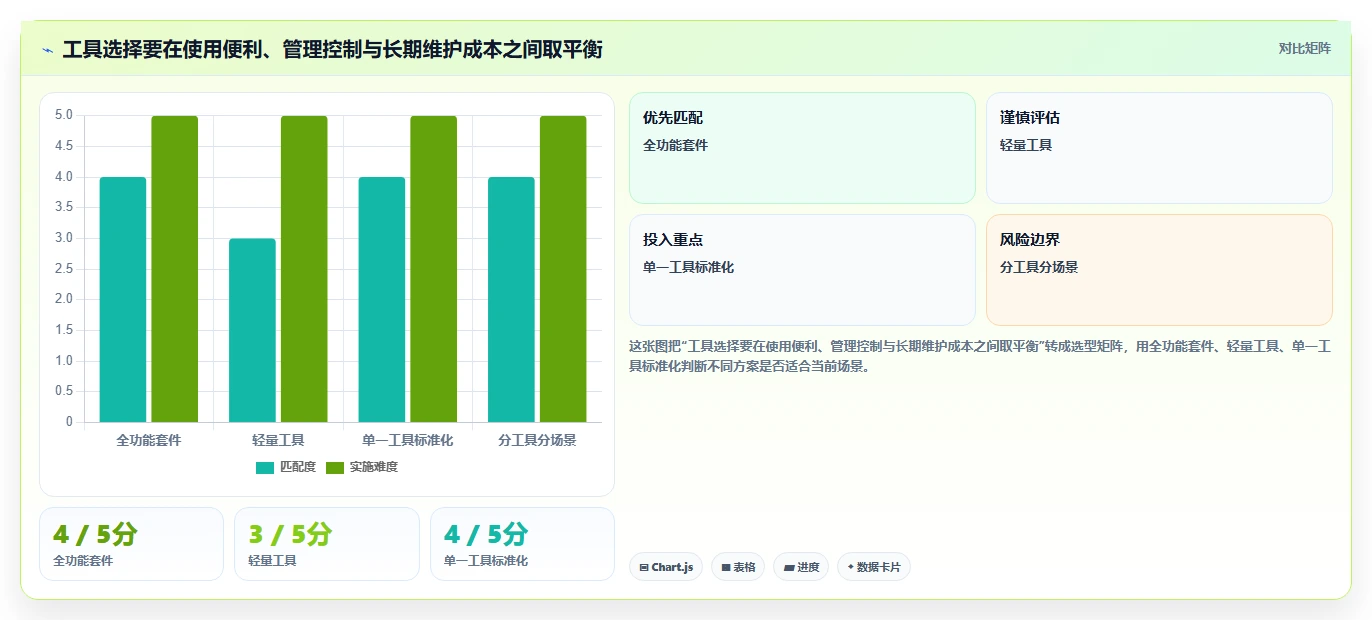Click the y-axis tick value 4.5

click(64, 146)
